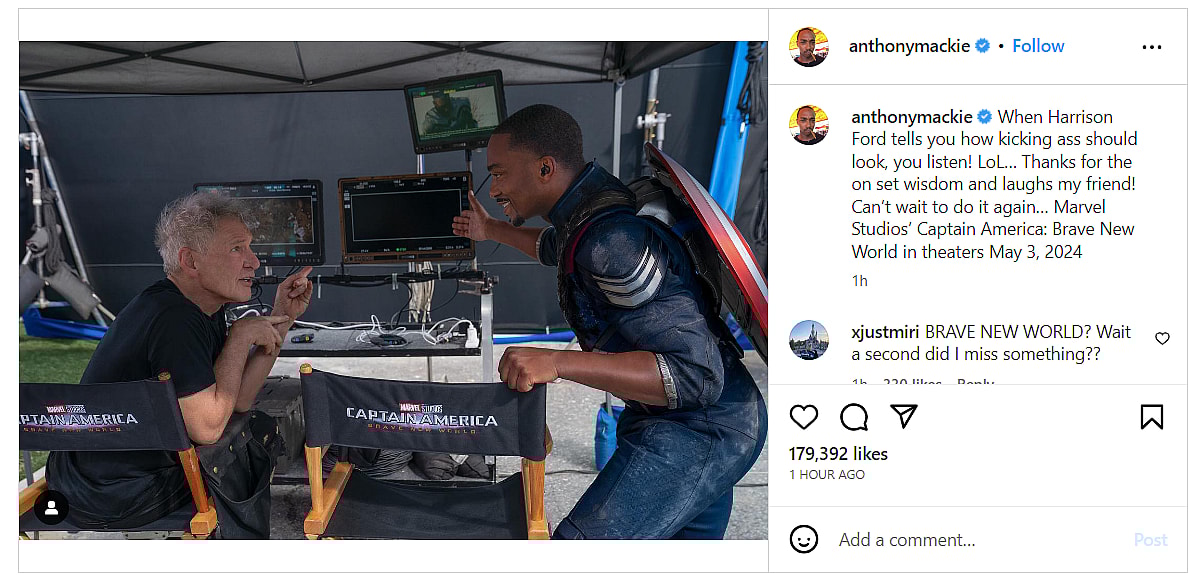This screenshot has height=580, width=1196.
Task: Save the post with the bookmark icon
Action: point(1152,417)
